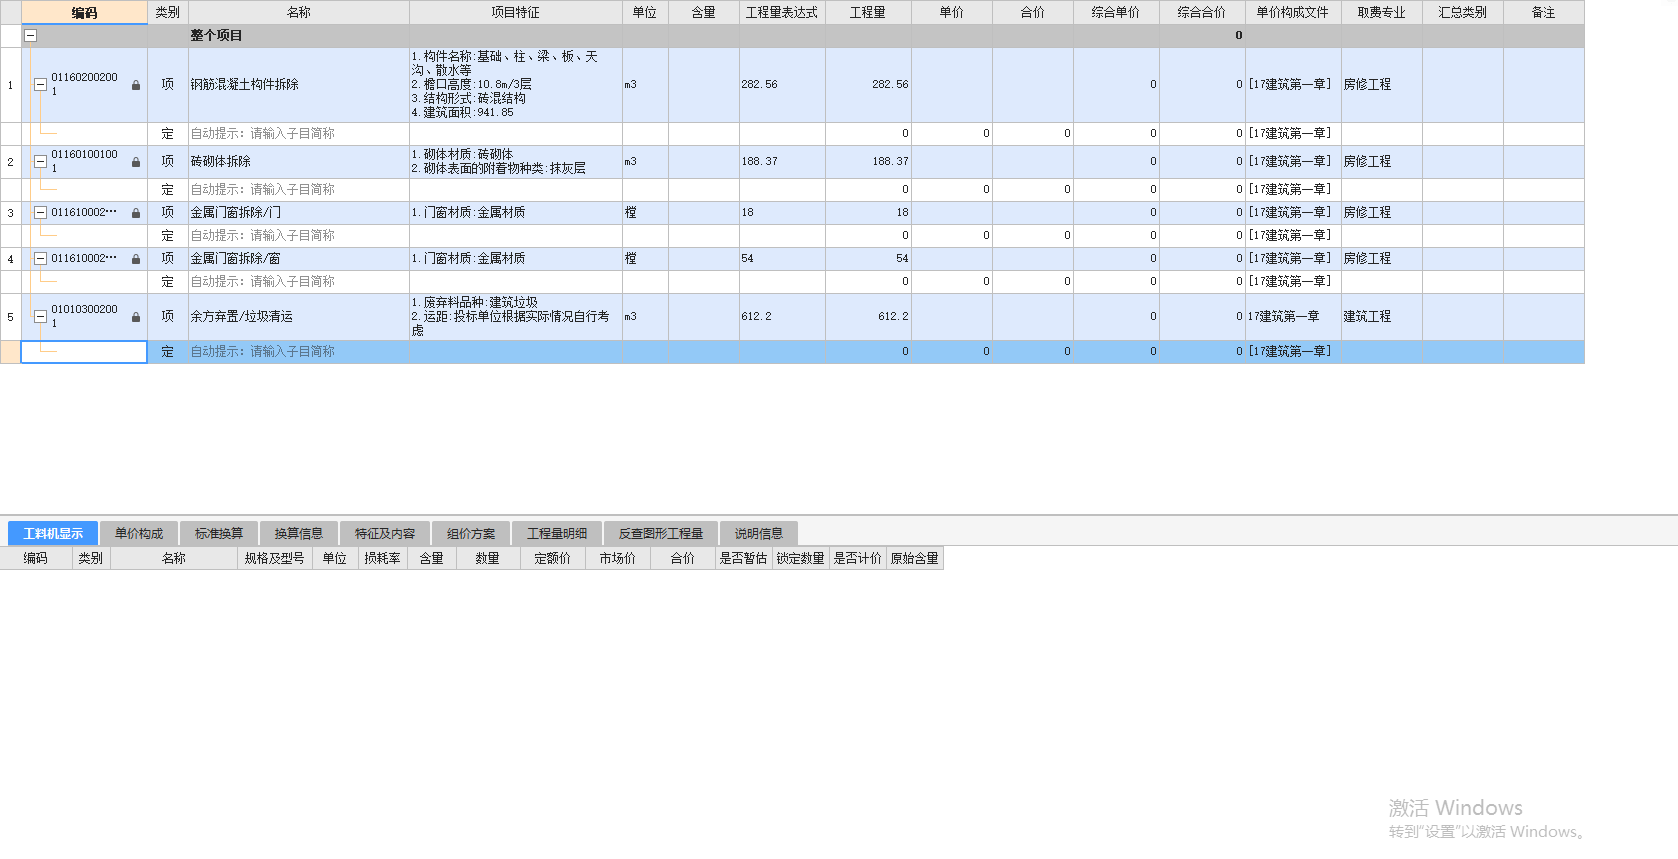Click the 工程量表达式 column header
The width and height of the screenshot is (1678, 859).
tap(782, 12)
